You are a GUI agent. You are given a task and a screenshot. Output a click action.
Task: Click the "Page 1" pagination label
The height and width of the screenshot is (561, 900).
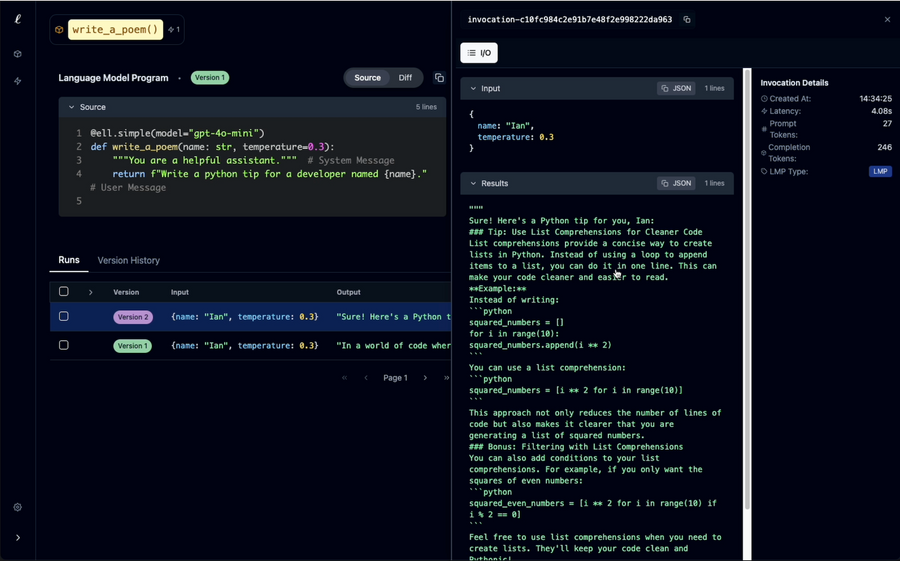[395, 378]
